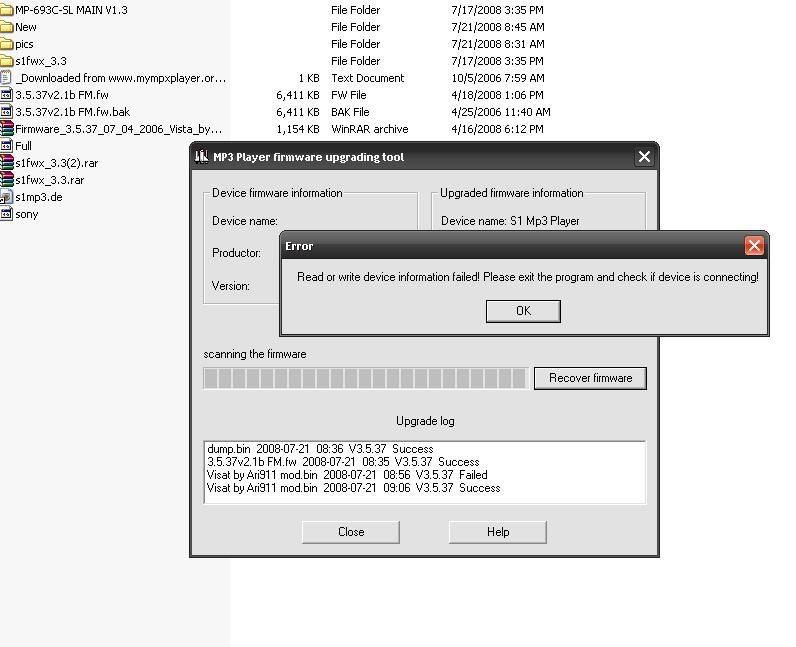Select the s1fwx_3.3(2).rar archive icon
The height and width of the screenshot is (647, 796).
7,163
